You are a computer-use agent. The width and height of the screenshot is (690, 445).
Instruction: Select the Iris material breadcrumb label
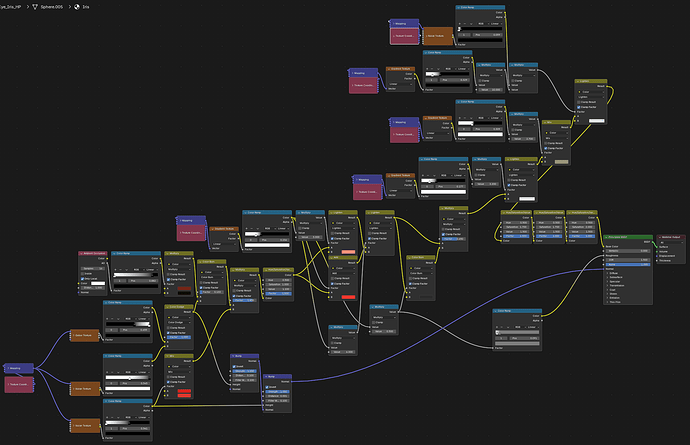[x=85, y=7]
